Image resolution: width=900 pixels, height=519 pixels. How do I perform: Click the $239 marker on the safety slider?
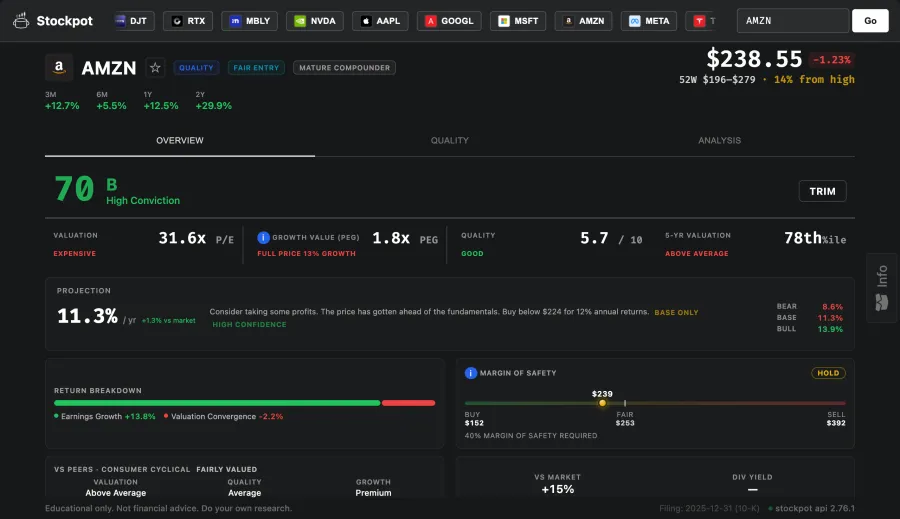click(602, 402)
